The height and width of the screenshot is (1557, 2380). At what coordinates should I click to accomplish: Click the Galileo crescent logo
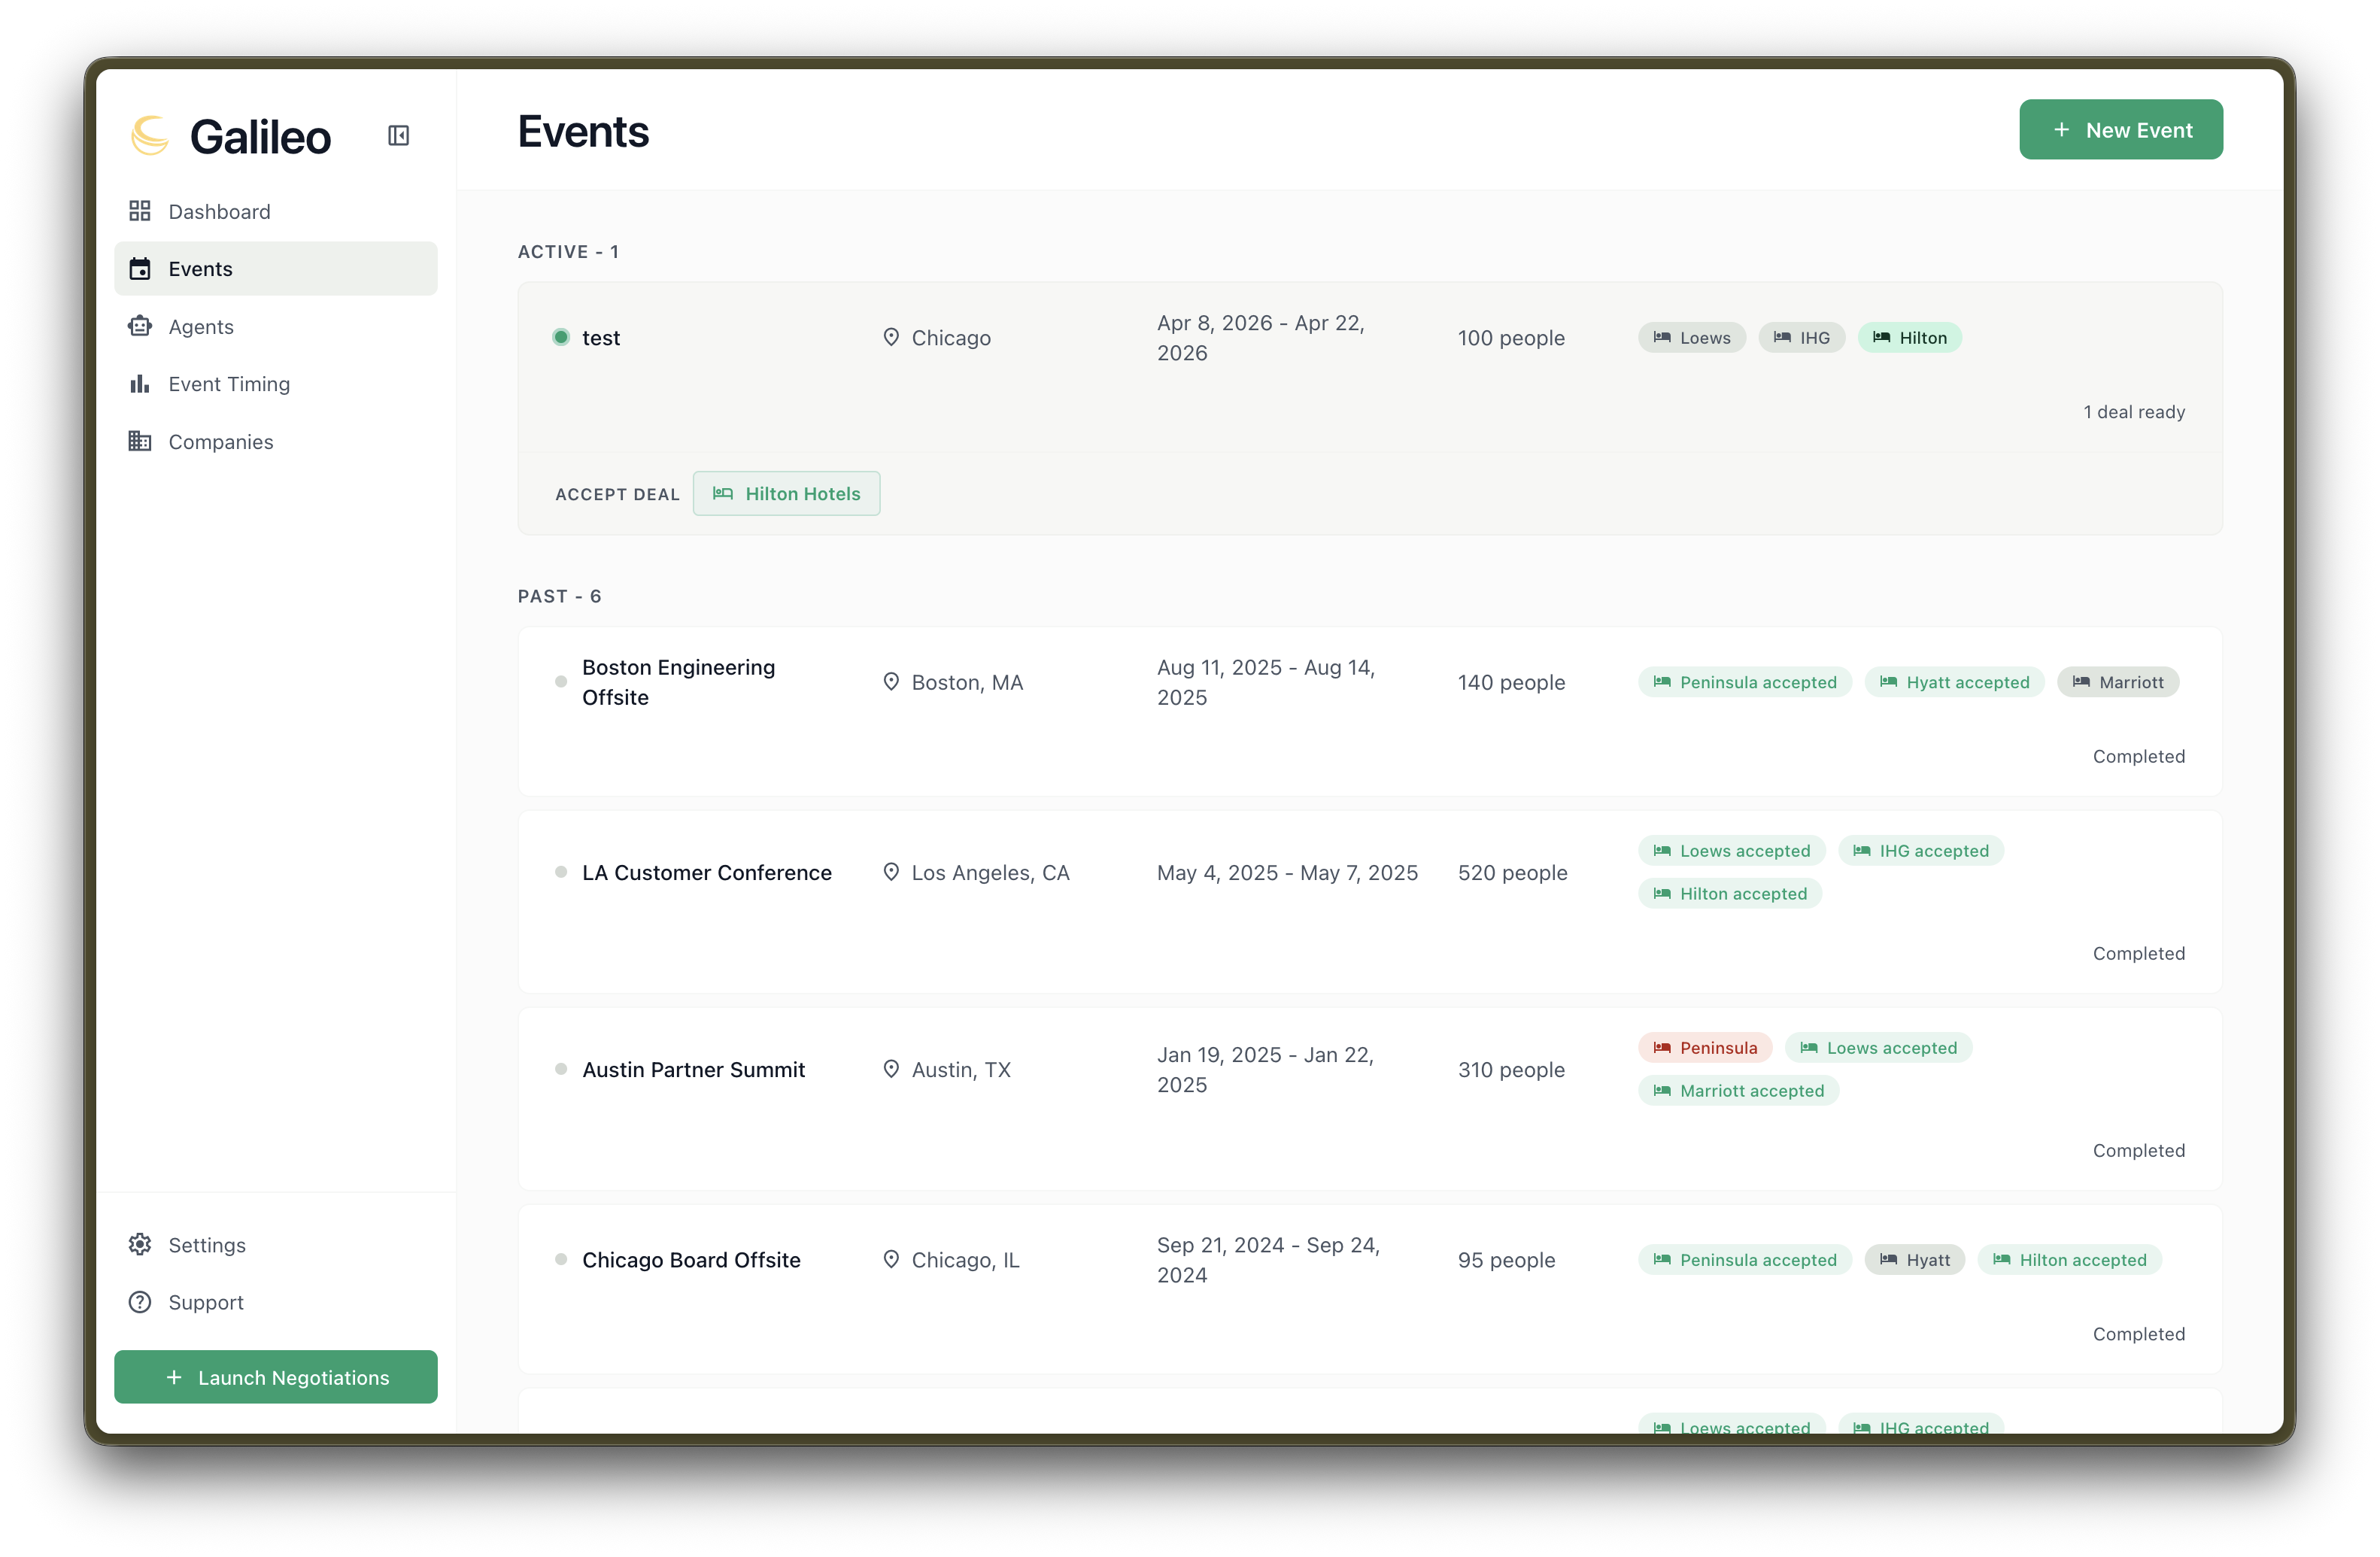(150, 135)
